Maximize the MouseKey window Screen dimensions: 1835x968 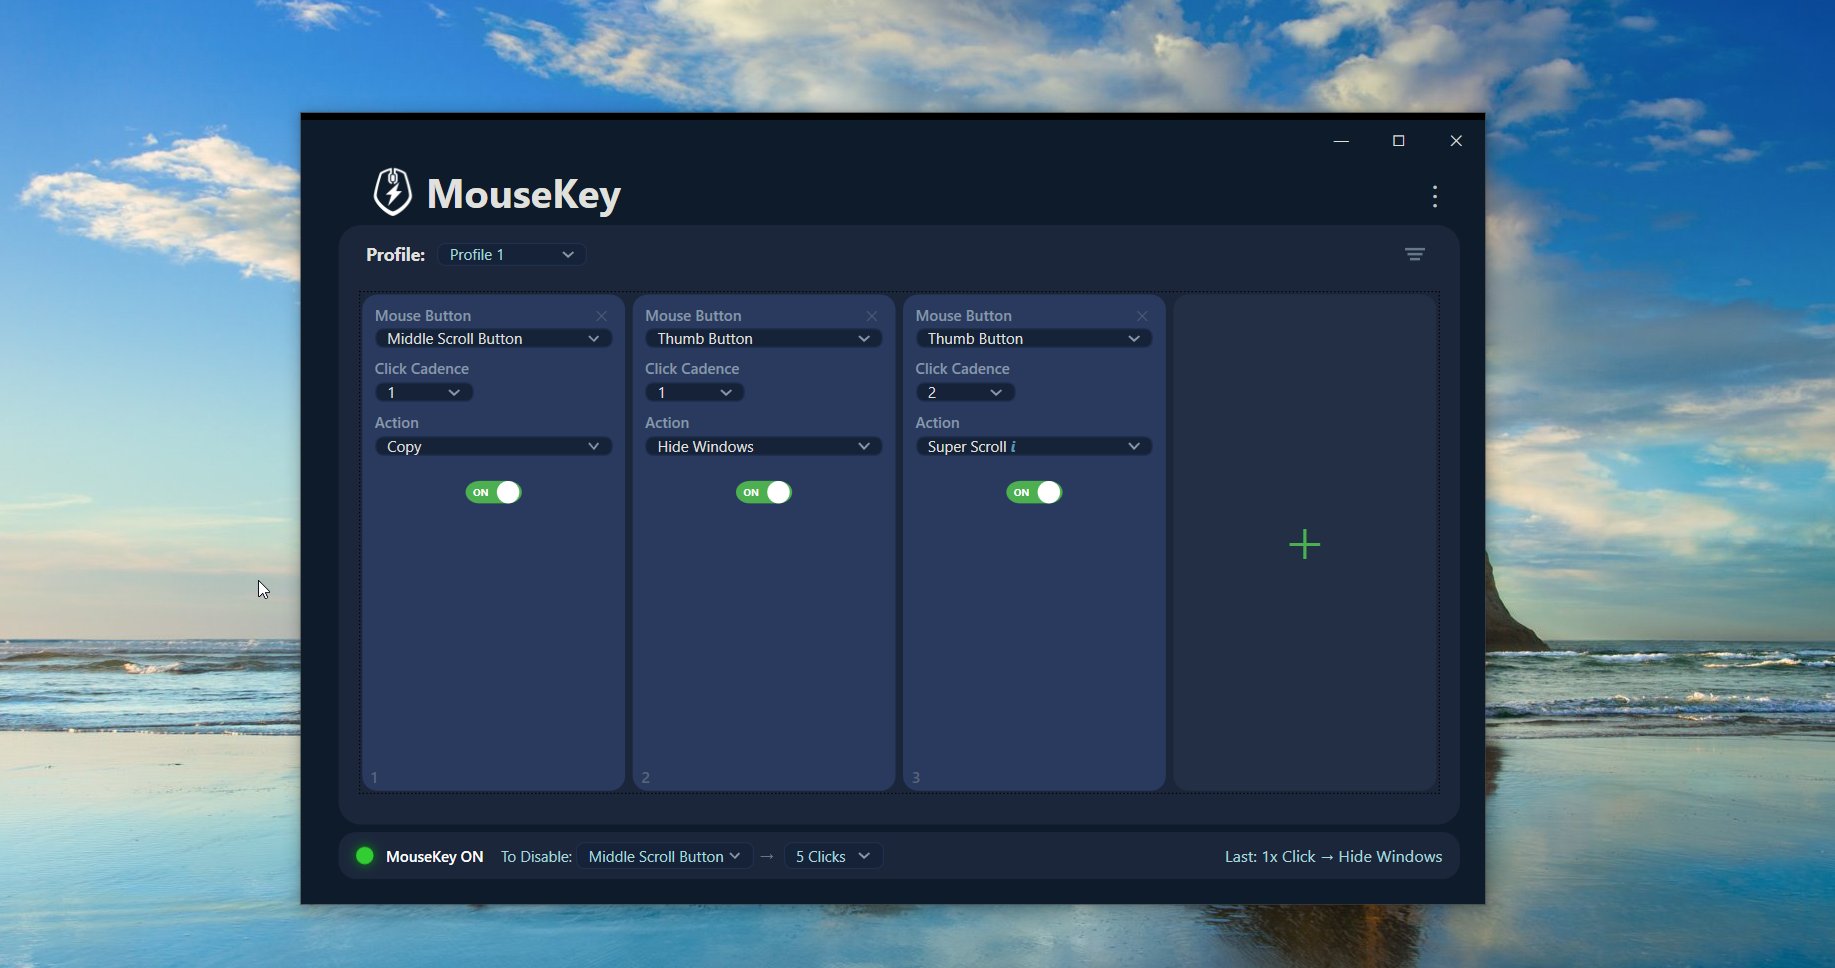click(1398, 141)
